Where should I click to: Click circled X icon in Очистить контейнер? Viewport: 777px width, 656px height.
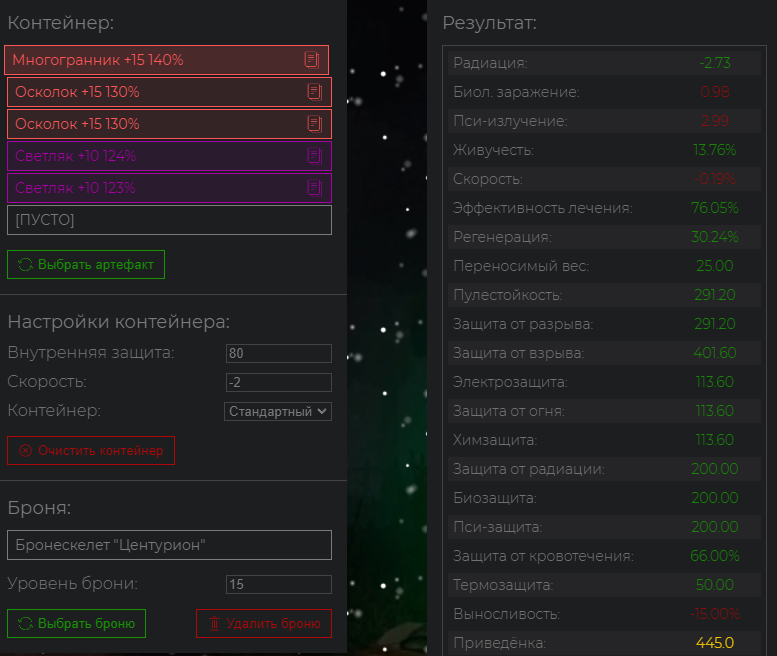click(25, 450)
